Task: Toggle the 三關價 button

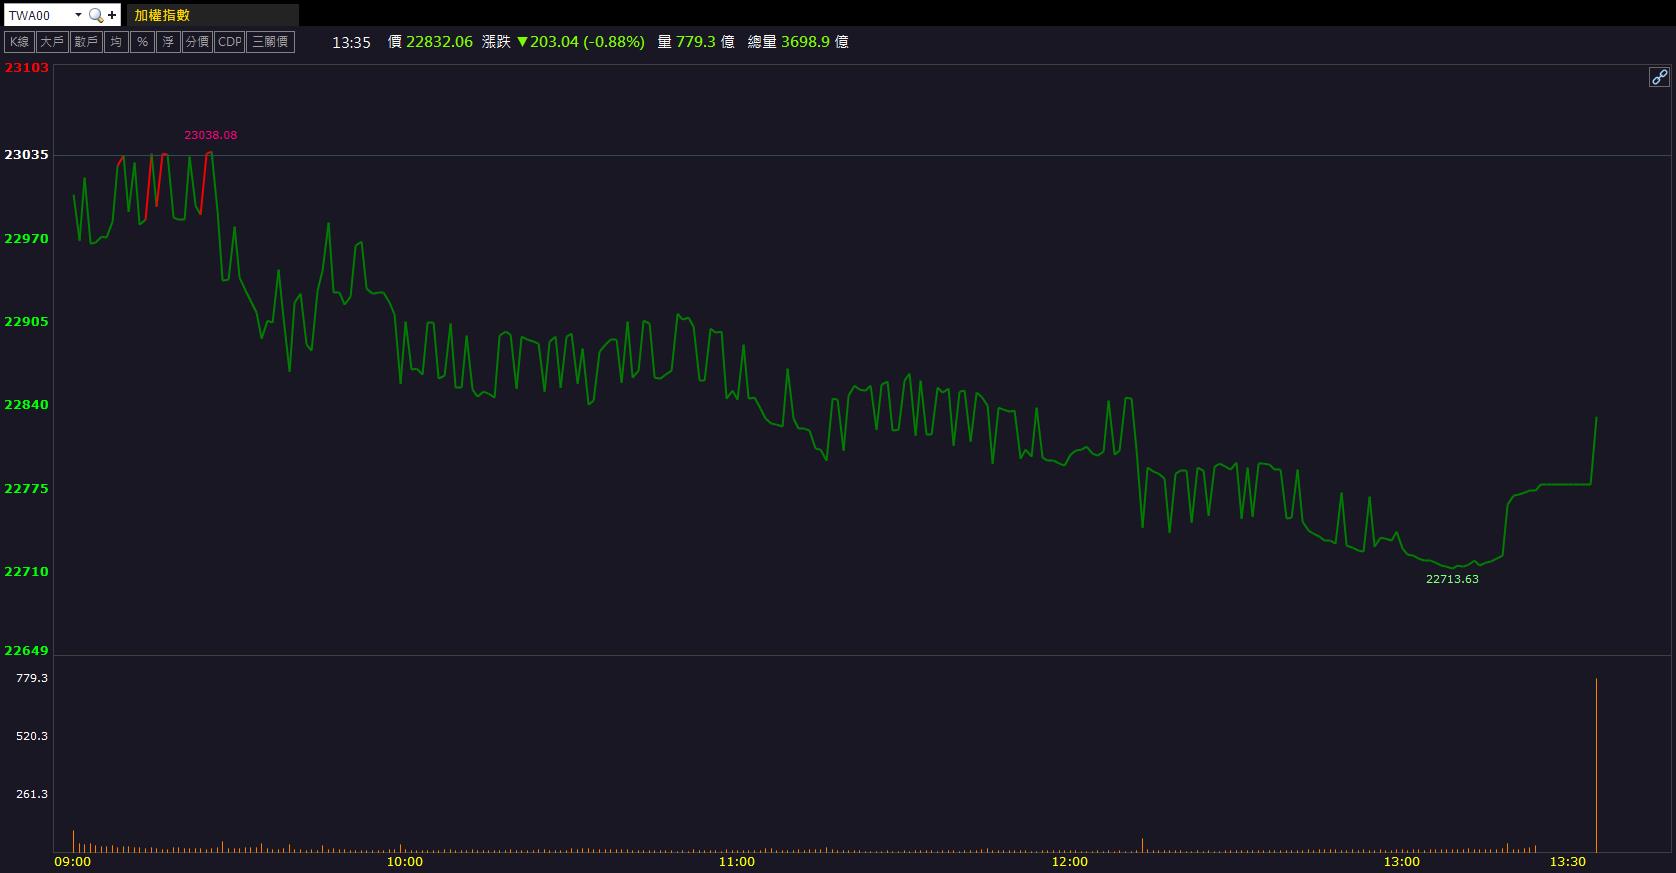Action: pyautogui.click(x=271, y=42)
